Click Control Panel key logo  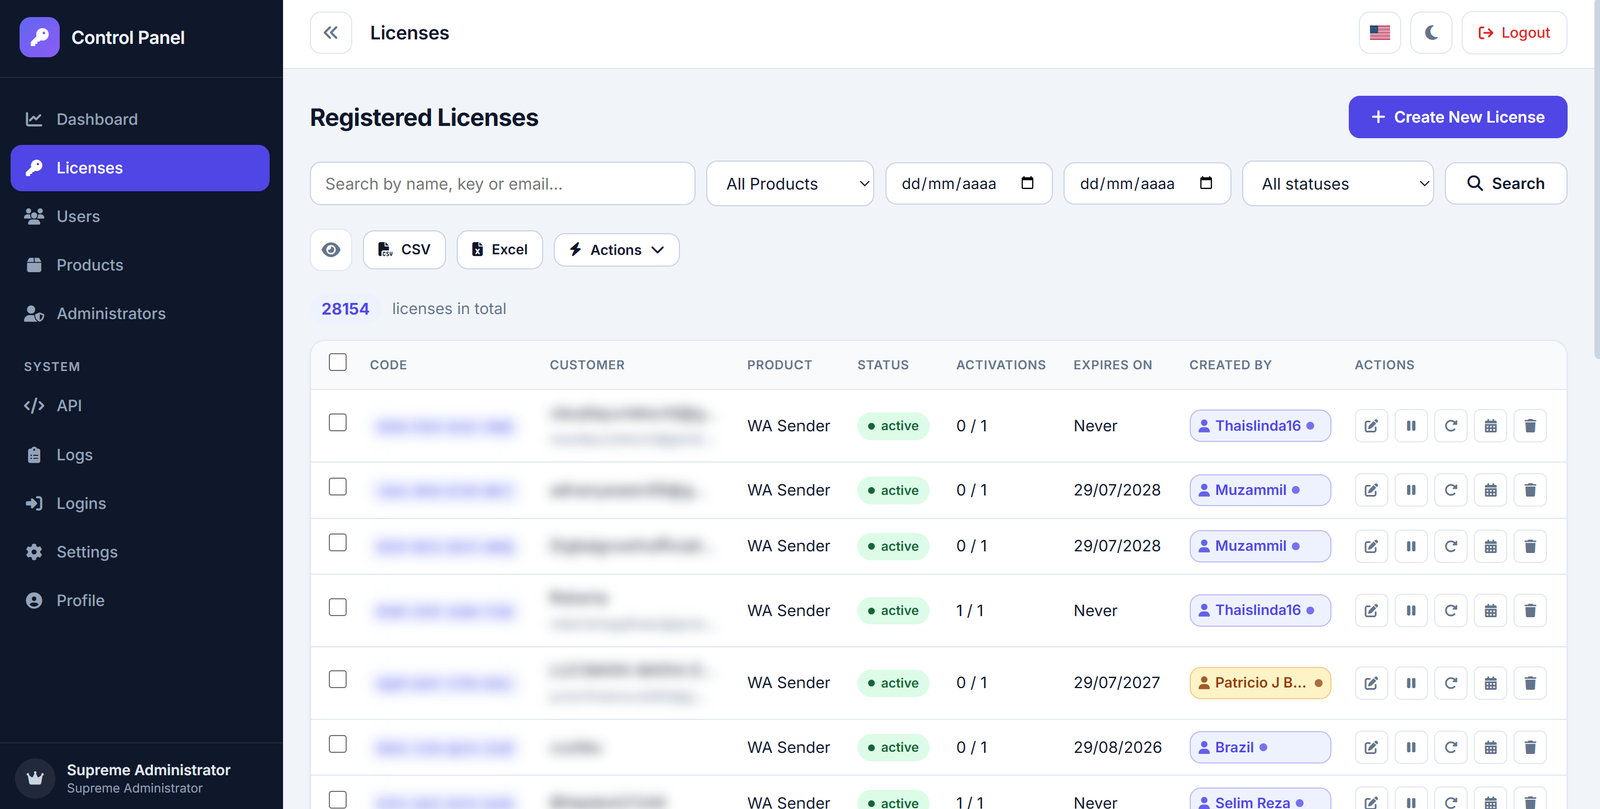(x=40, y=37)
